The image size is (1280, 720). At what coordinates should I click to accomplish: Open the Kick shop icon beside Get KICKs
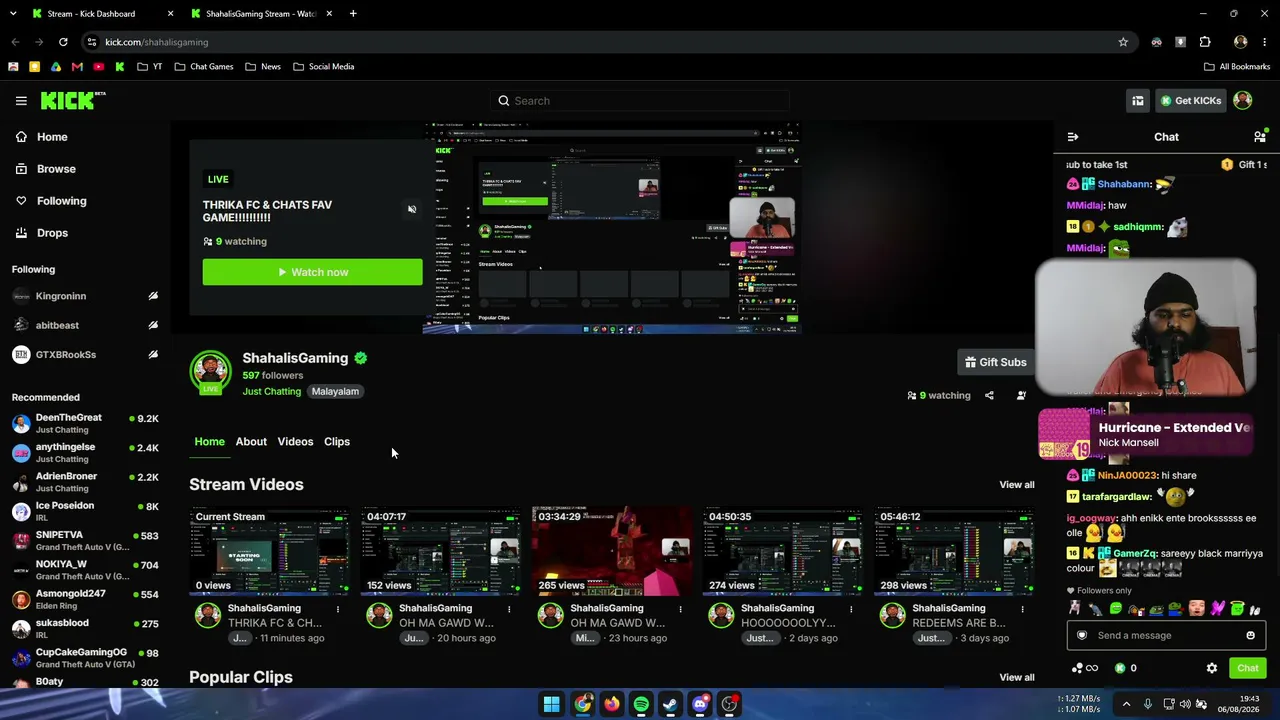(1138, 101)
